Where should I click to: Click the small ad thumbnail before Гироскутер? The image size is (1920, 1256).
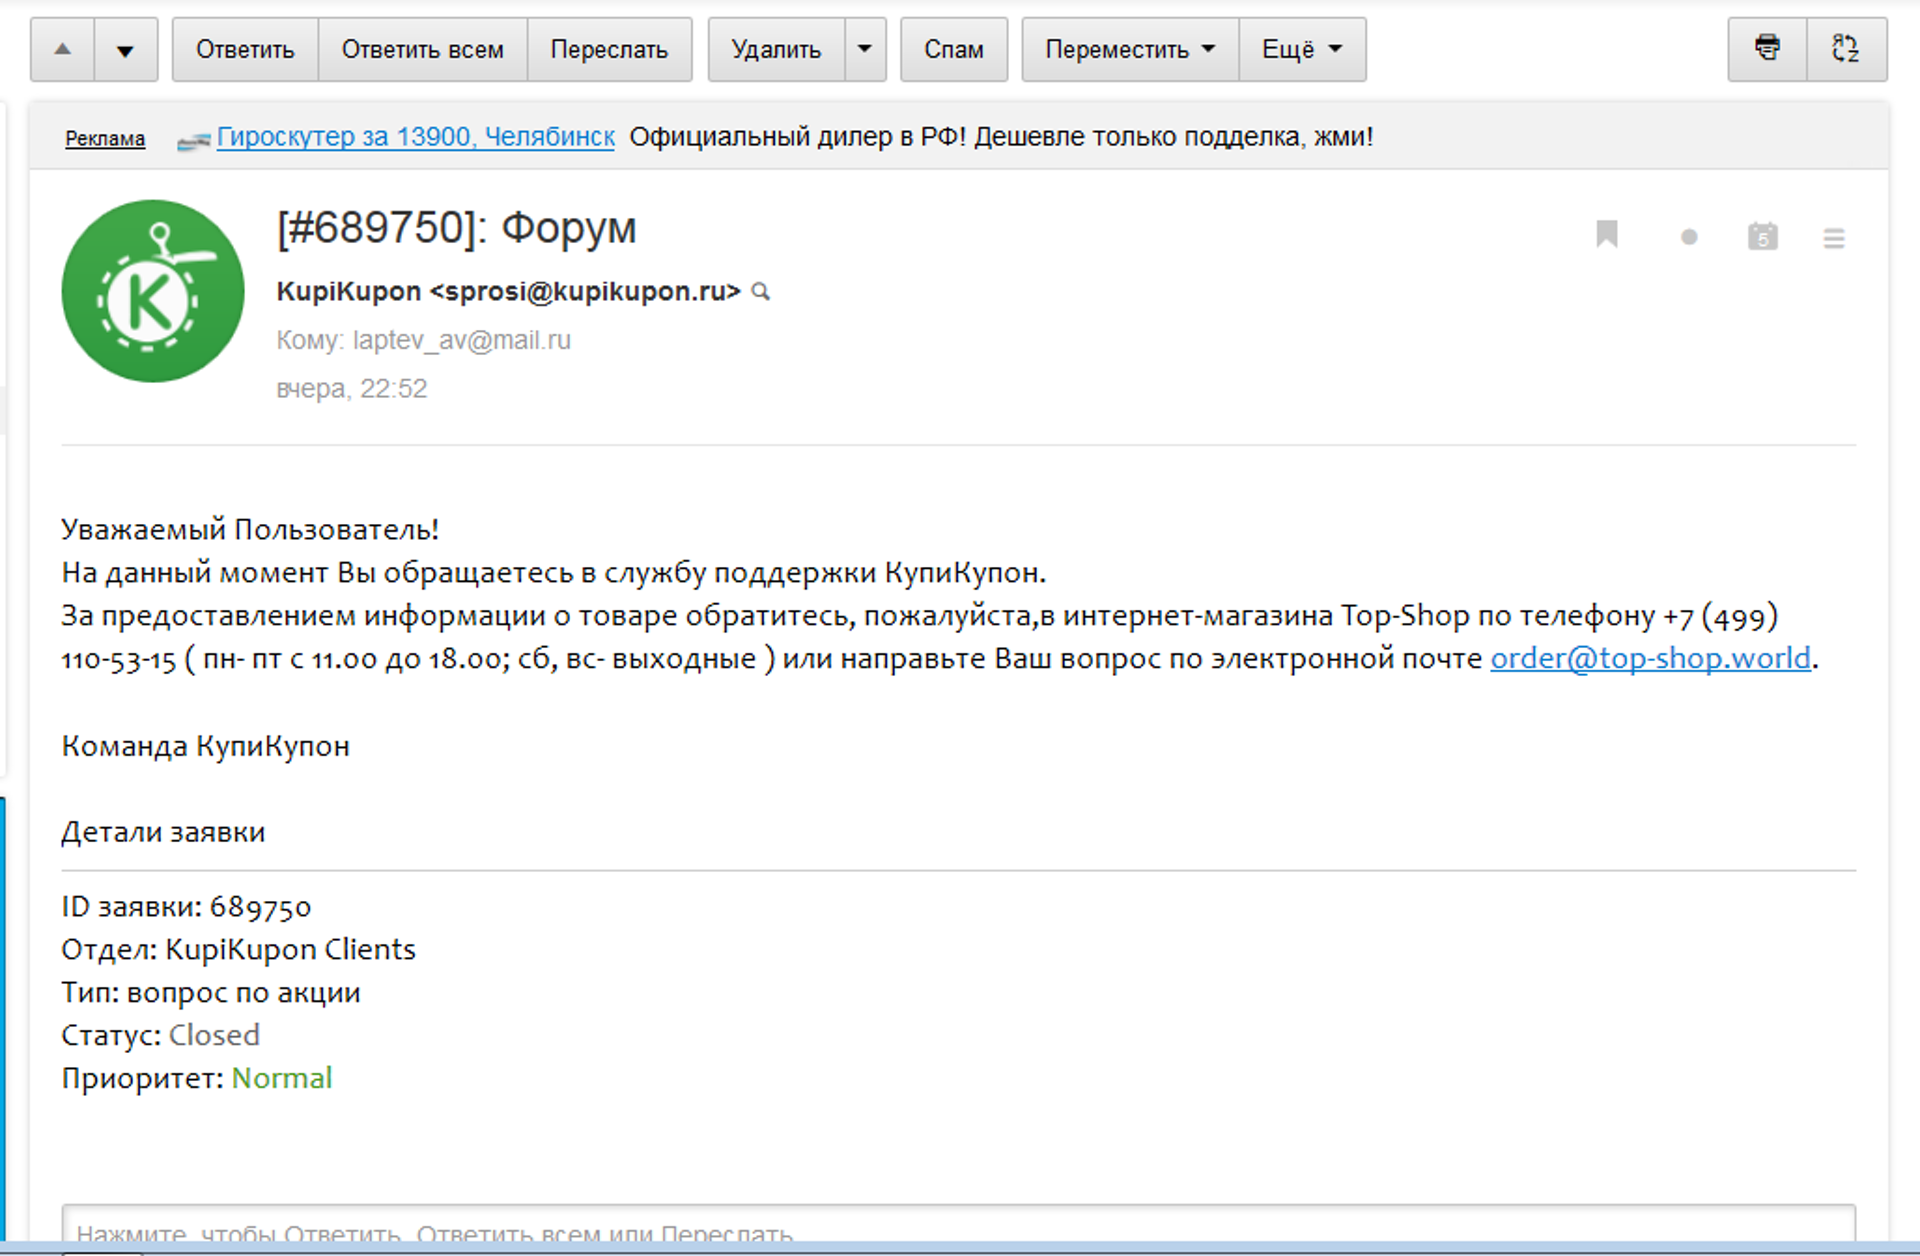coord(194,142)
